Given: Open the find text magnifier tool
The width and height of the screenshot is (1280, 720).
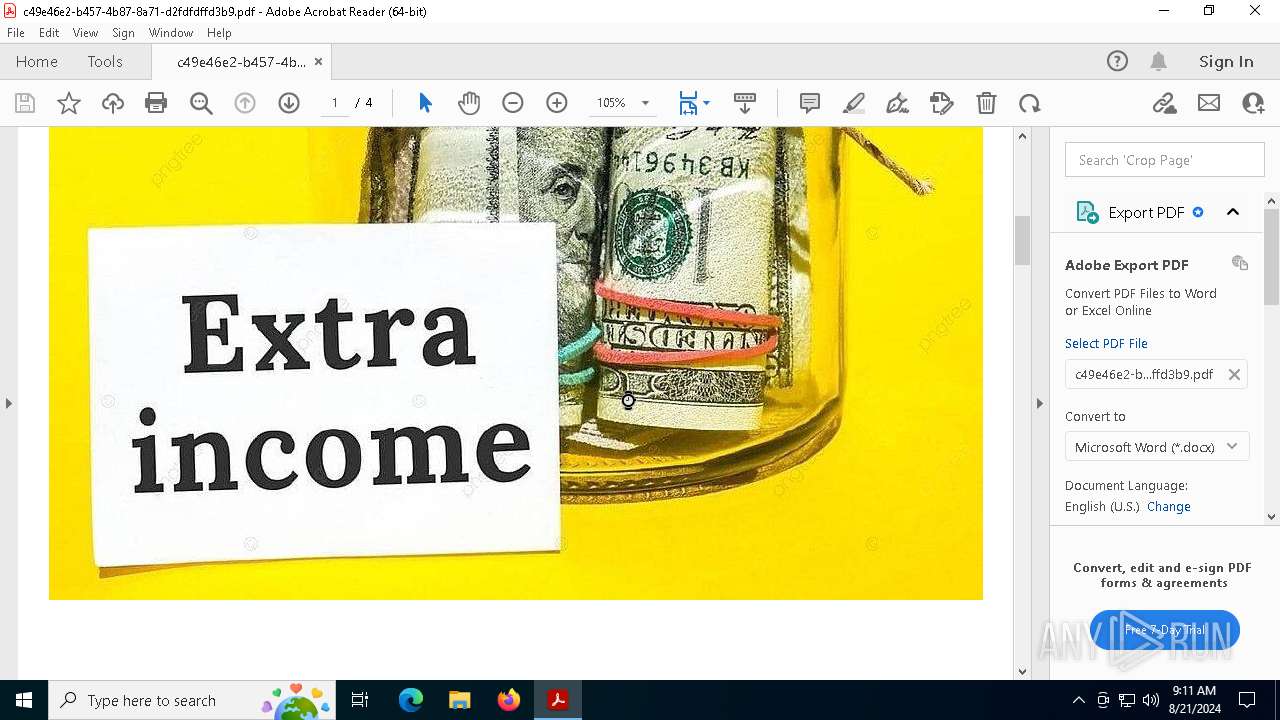Looking at the screenshot, I should (x=201, y=103).
